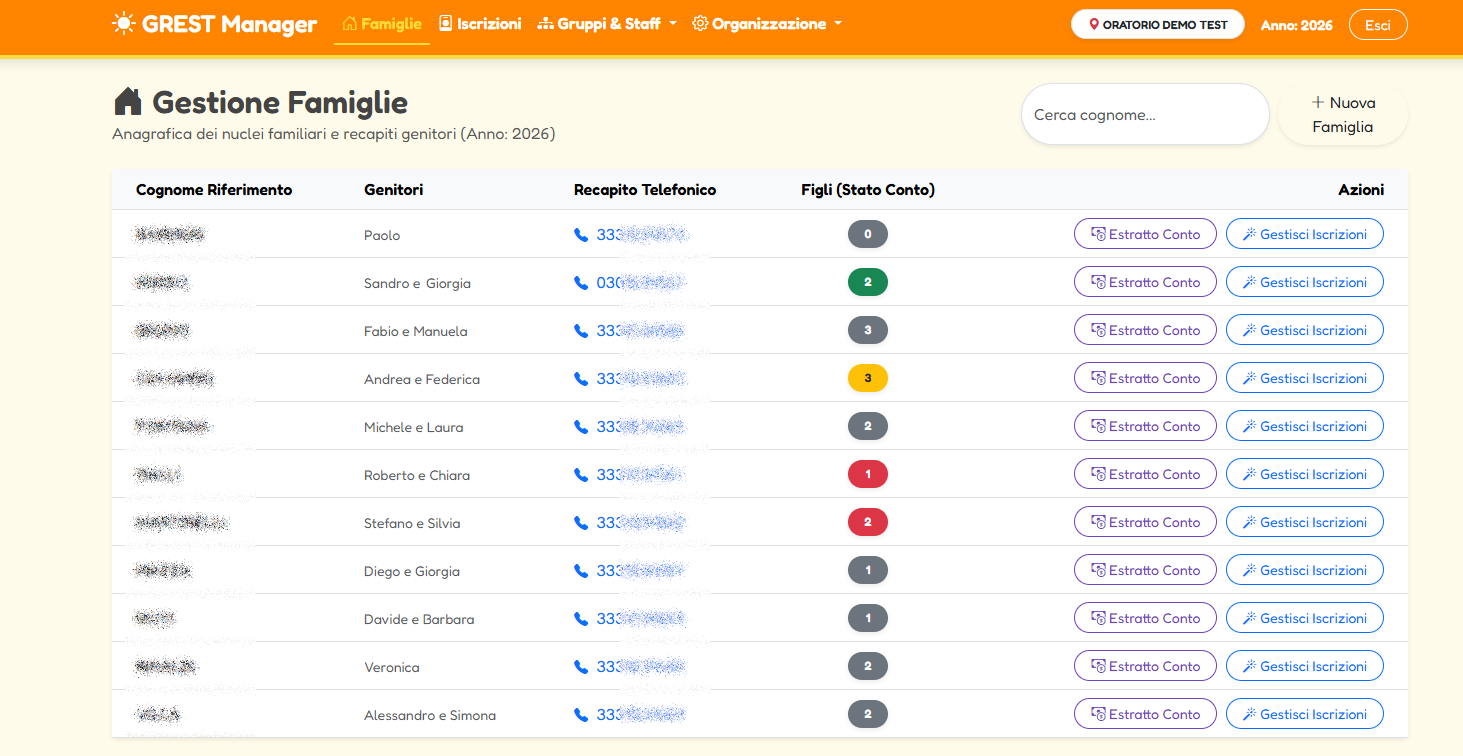Click the phone icon for Sandro e Giorgia
The width and height of the screenshot is (1463, 756).
point(581,283)
